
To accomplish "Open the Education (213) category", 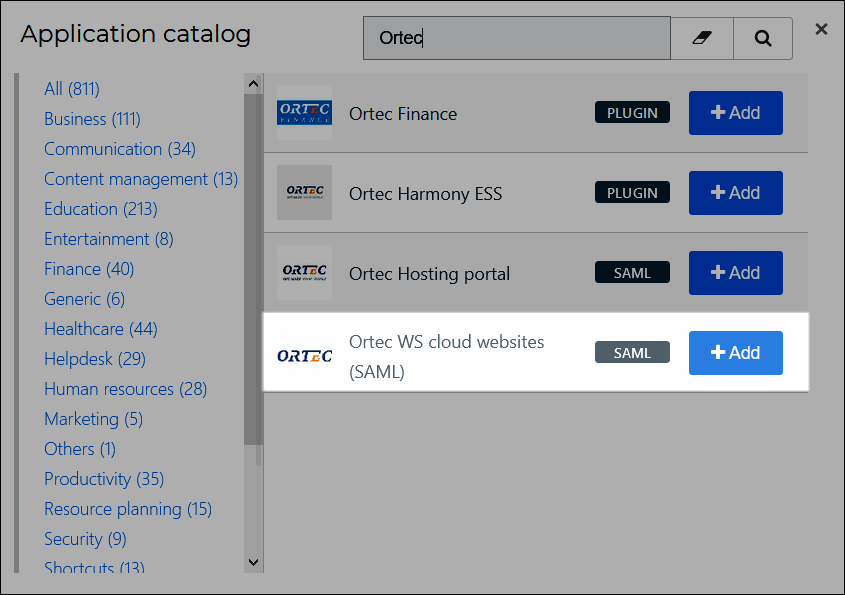I will (x=101, y=209).
